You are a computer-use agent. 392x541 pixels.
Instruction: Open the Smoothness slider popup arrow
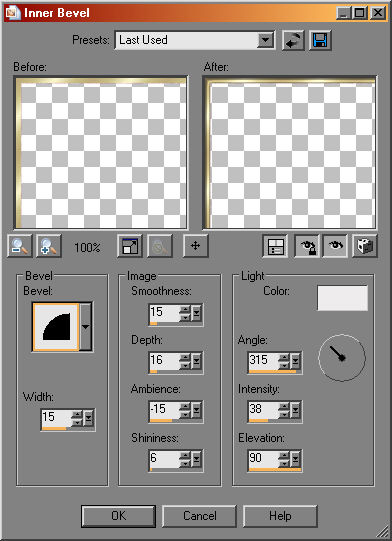[197, 313]
